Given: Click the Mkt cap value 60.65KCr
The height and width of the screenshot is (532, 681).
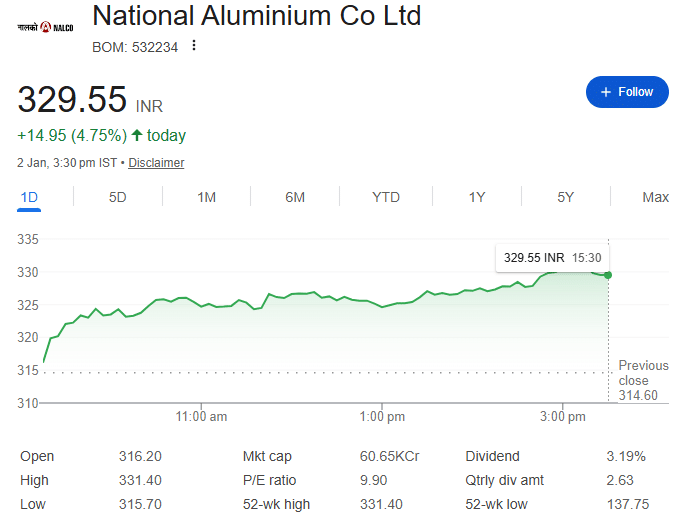Looking at the screenshot, I should [389, 456].
